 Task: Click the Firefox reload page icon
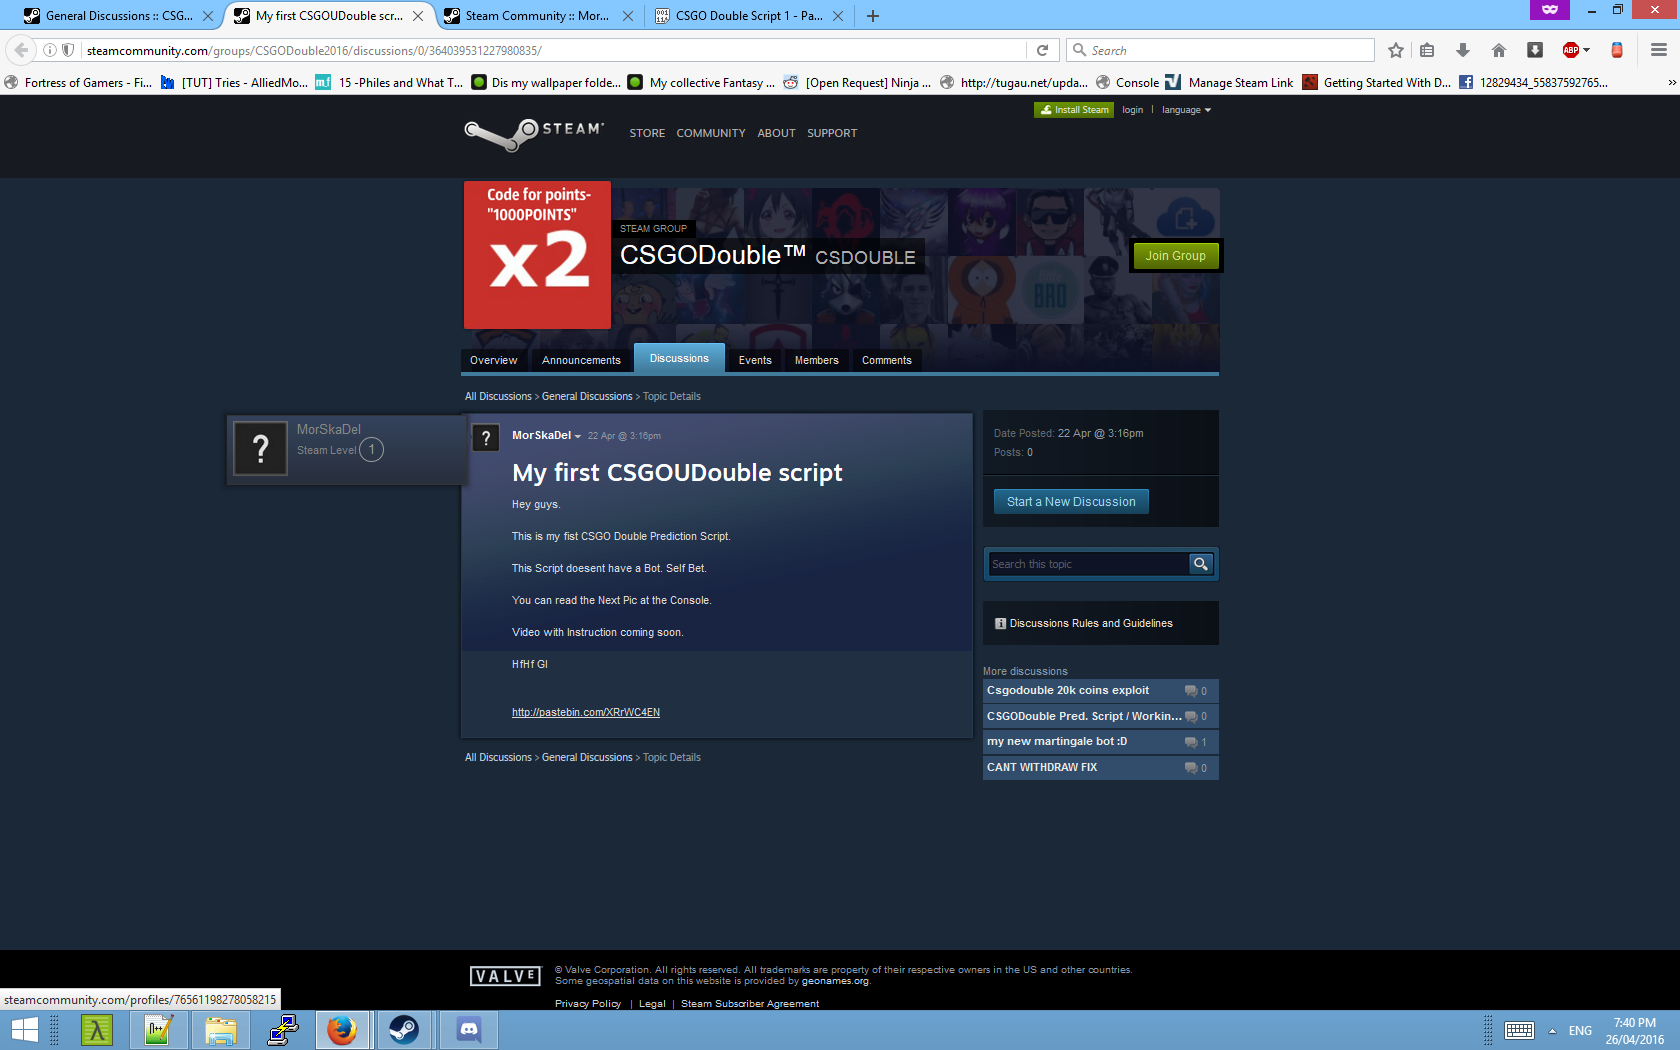[x=1042, y=50]
